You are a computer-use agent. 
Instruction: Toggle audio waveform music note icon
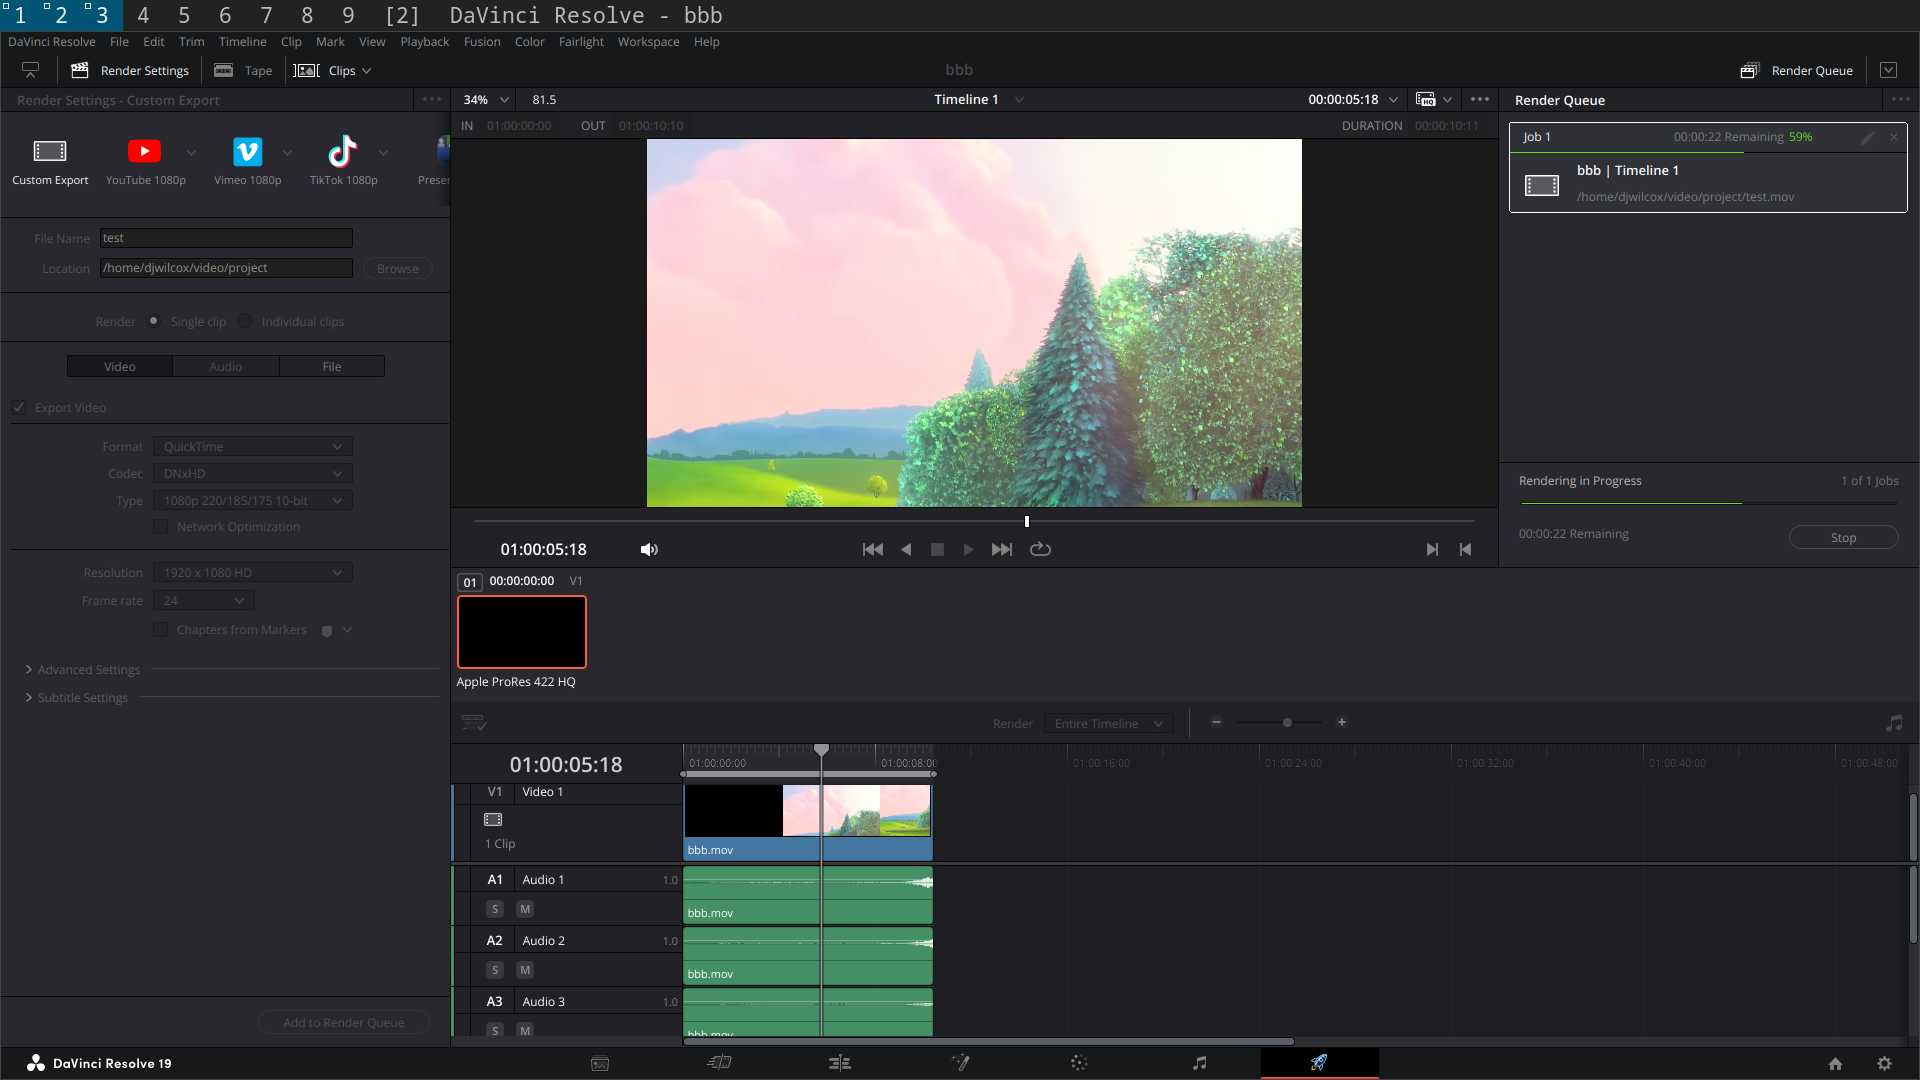(x=1894, y=723)
